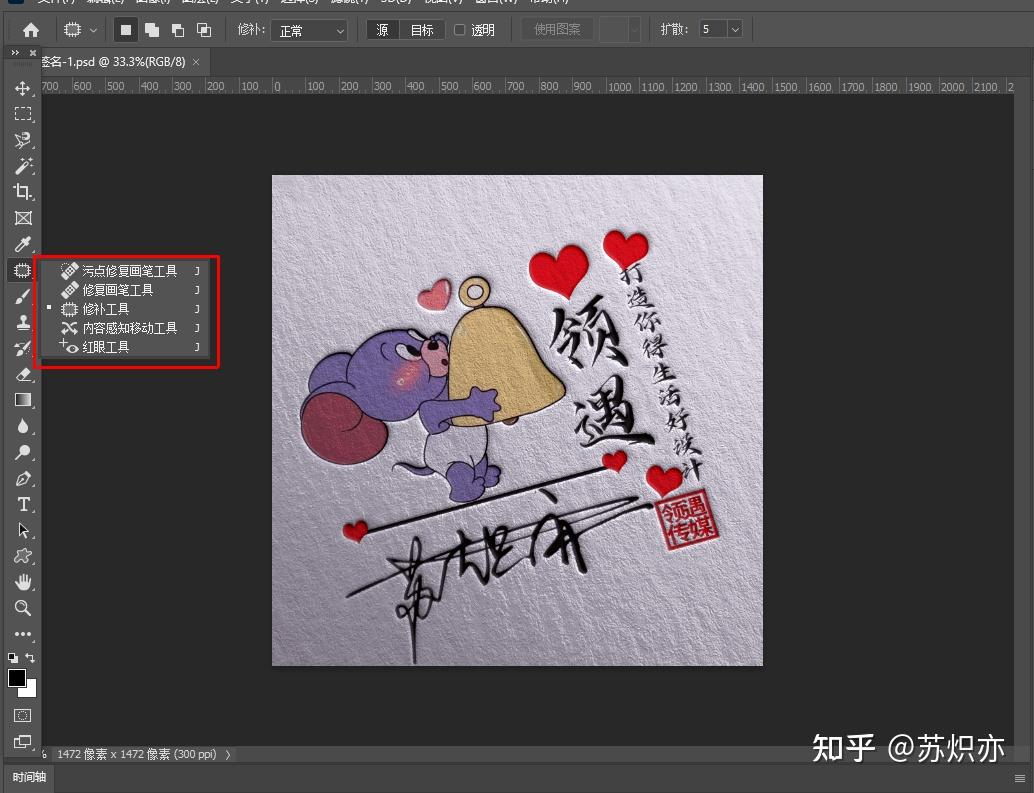Toggle Quick Mask mode

point(22,715)
